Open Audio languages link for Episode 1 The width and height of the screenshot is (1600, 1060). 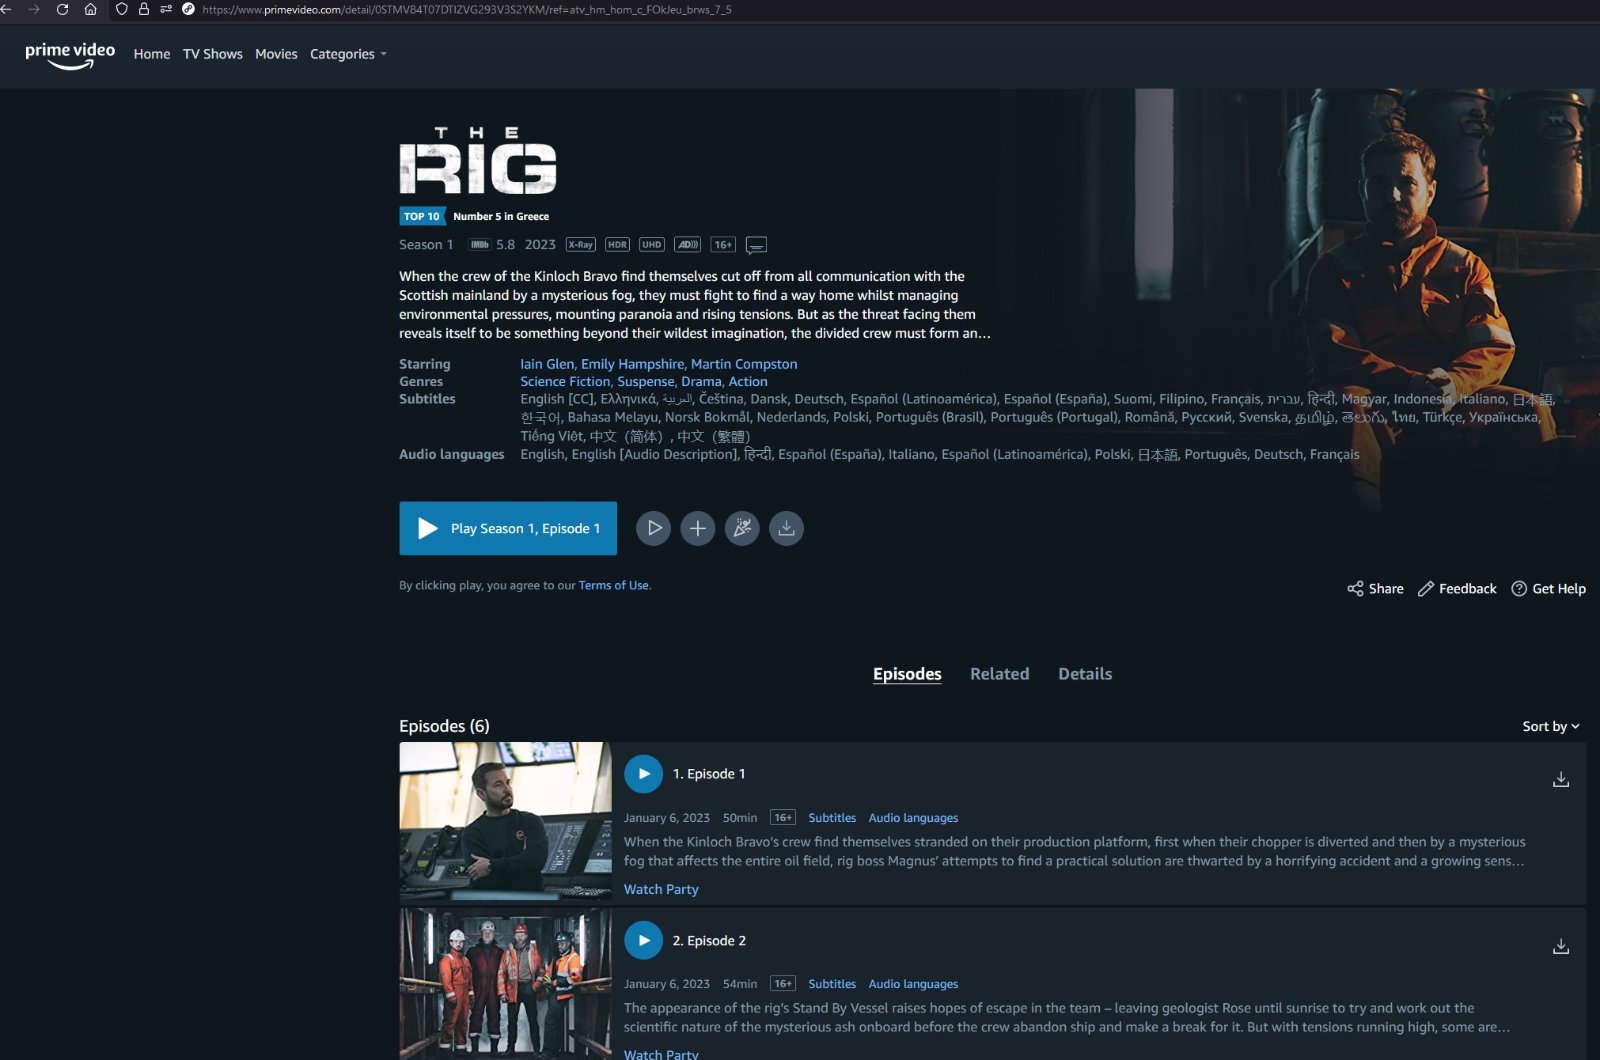point(913,818)
